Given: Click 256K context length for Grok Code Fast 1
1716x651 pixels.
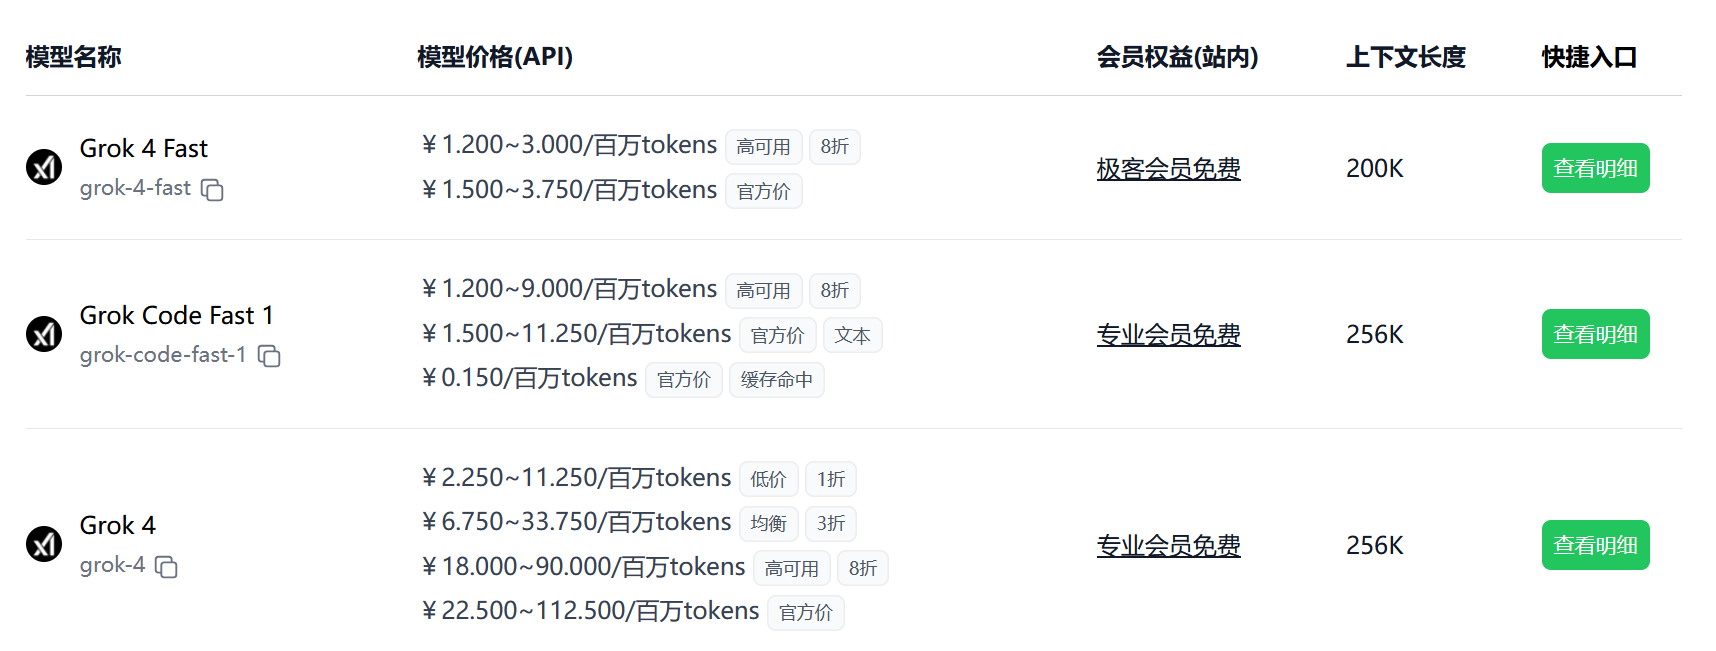Looking at the screenshot, I should tap(1375, 335).
